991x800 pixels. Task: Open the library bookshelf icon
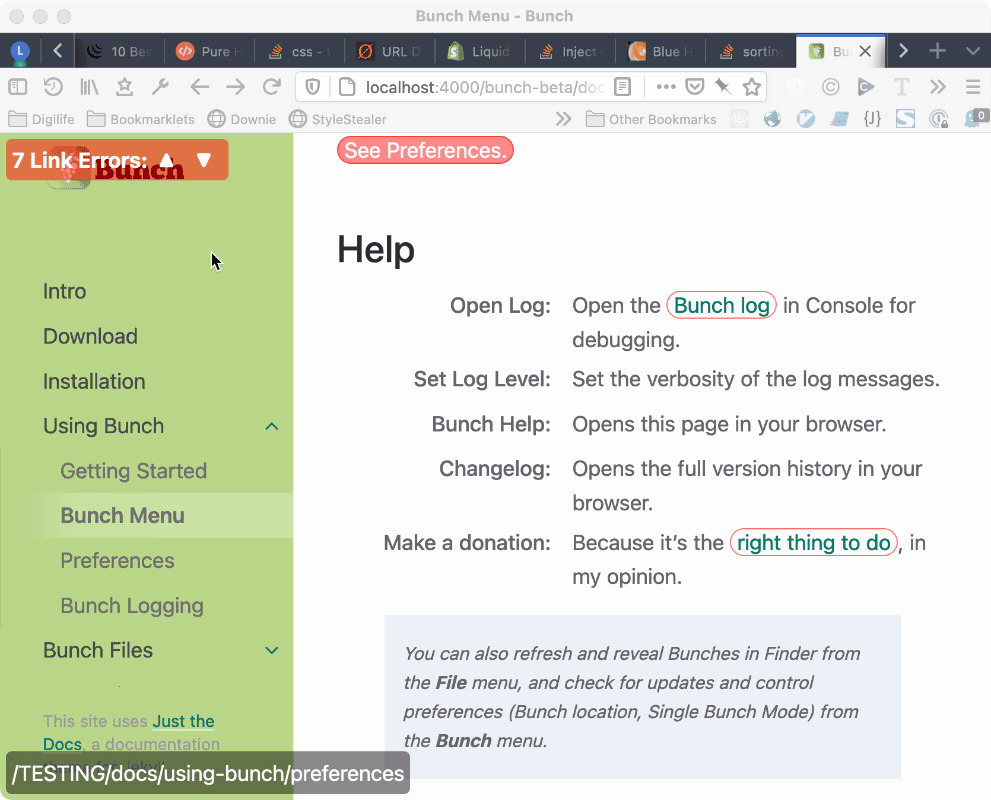(x=89, y=87)
